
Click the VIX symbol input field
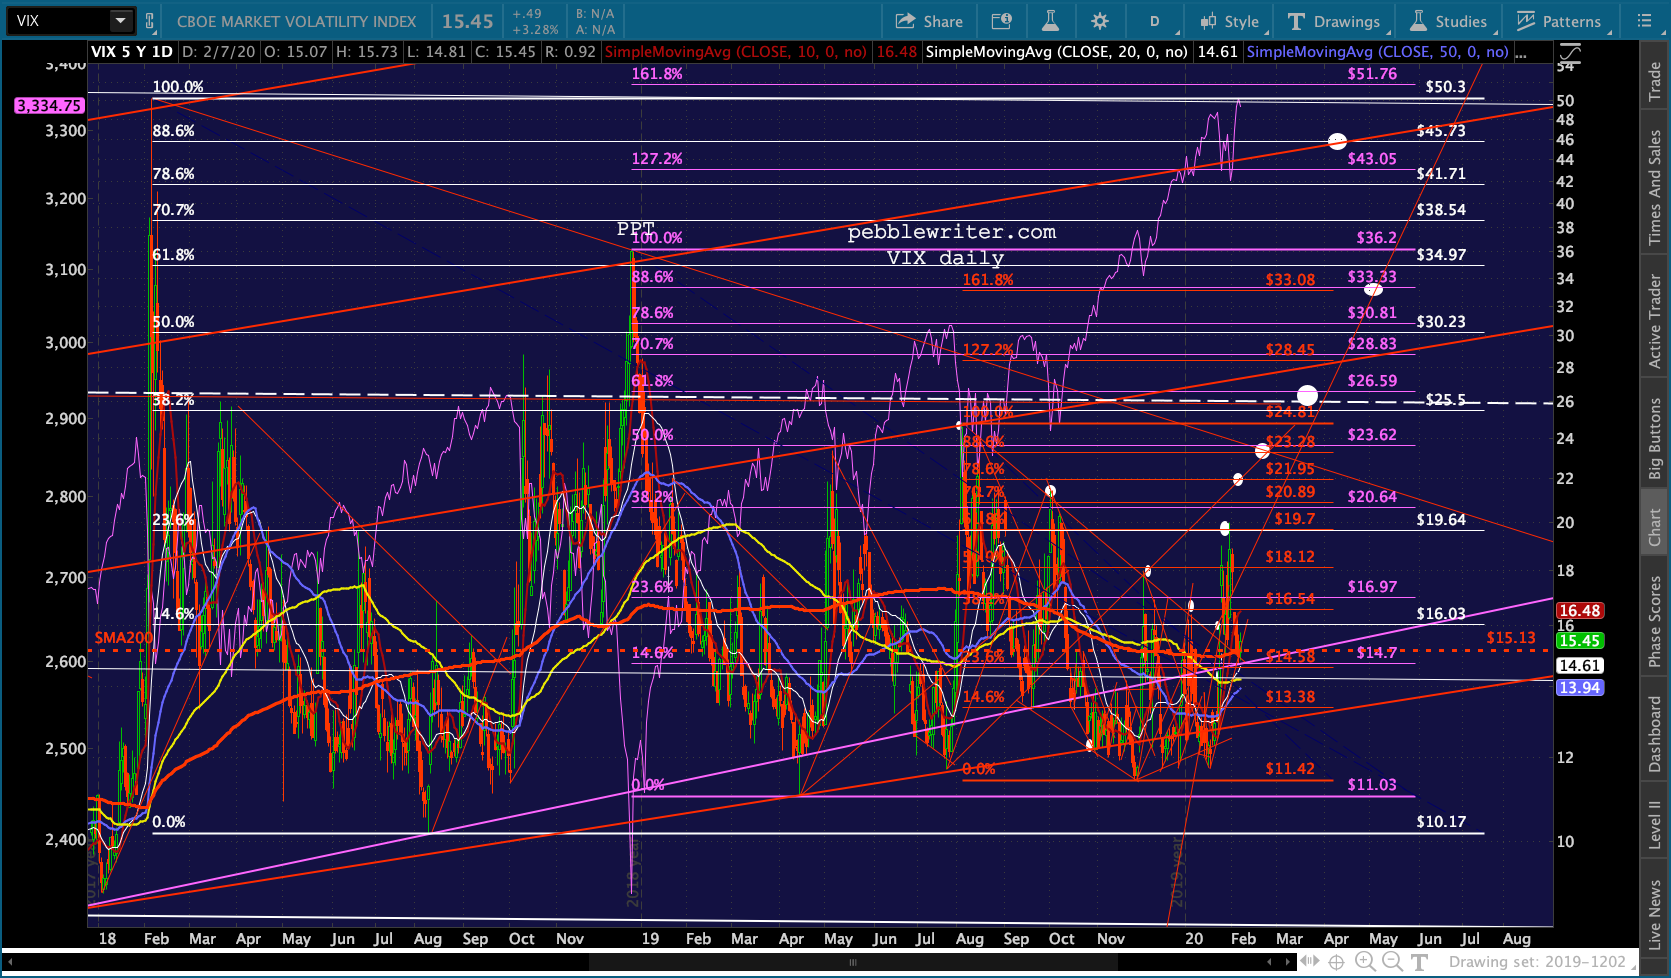click(58, 20)
